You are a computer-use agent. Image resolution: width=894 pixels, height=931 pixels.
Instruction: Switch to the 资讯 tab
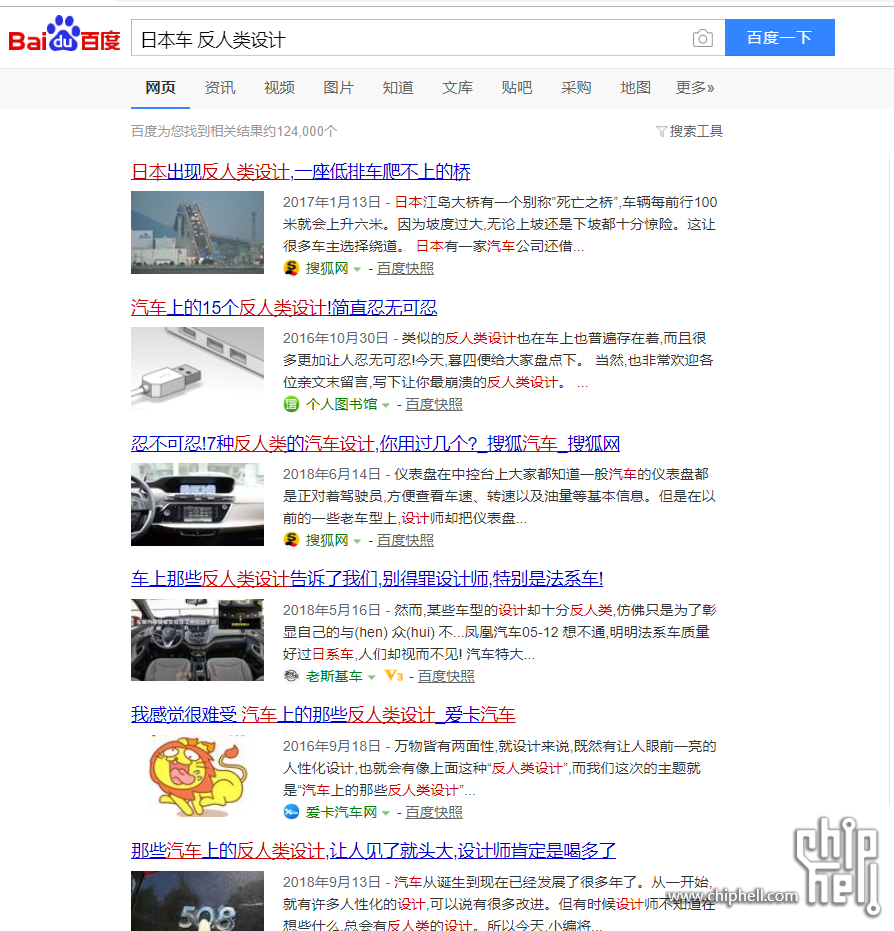[x=220, y=88]
